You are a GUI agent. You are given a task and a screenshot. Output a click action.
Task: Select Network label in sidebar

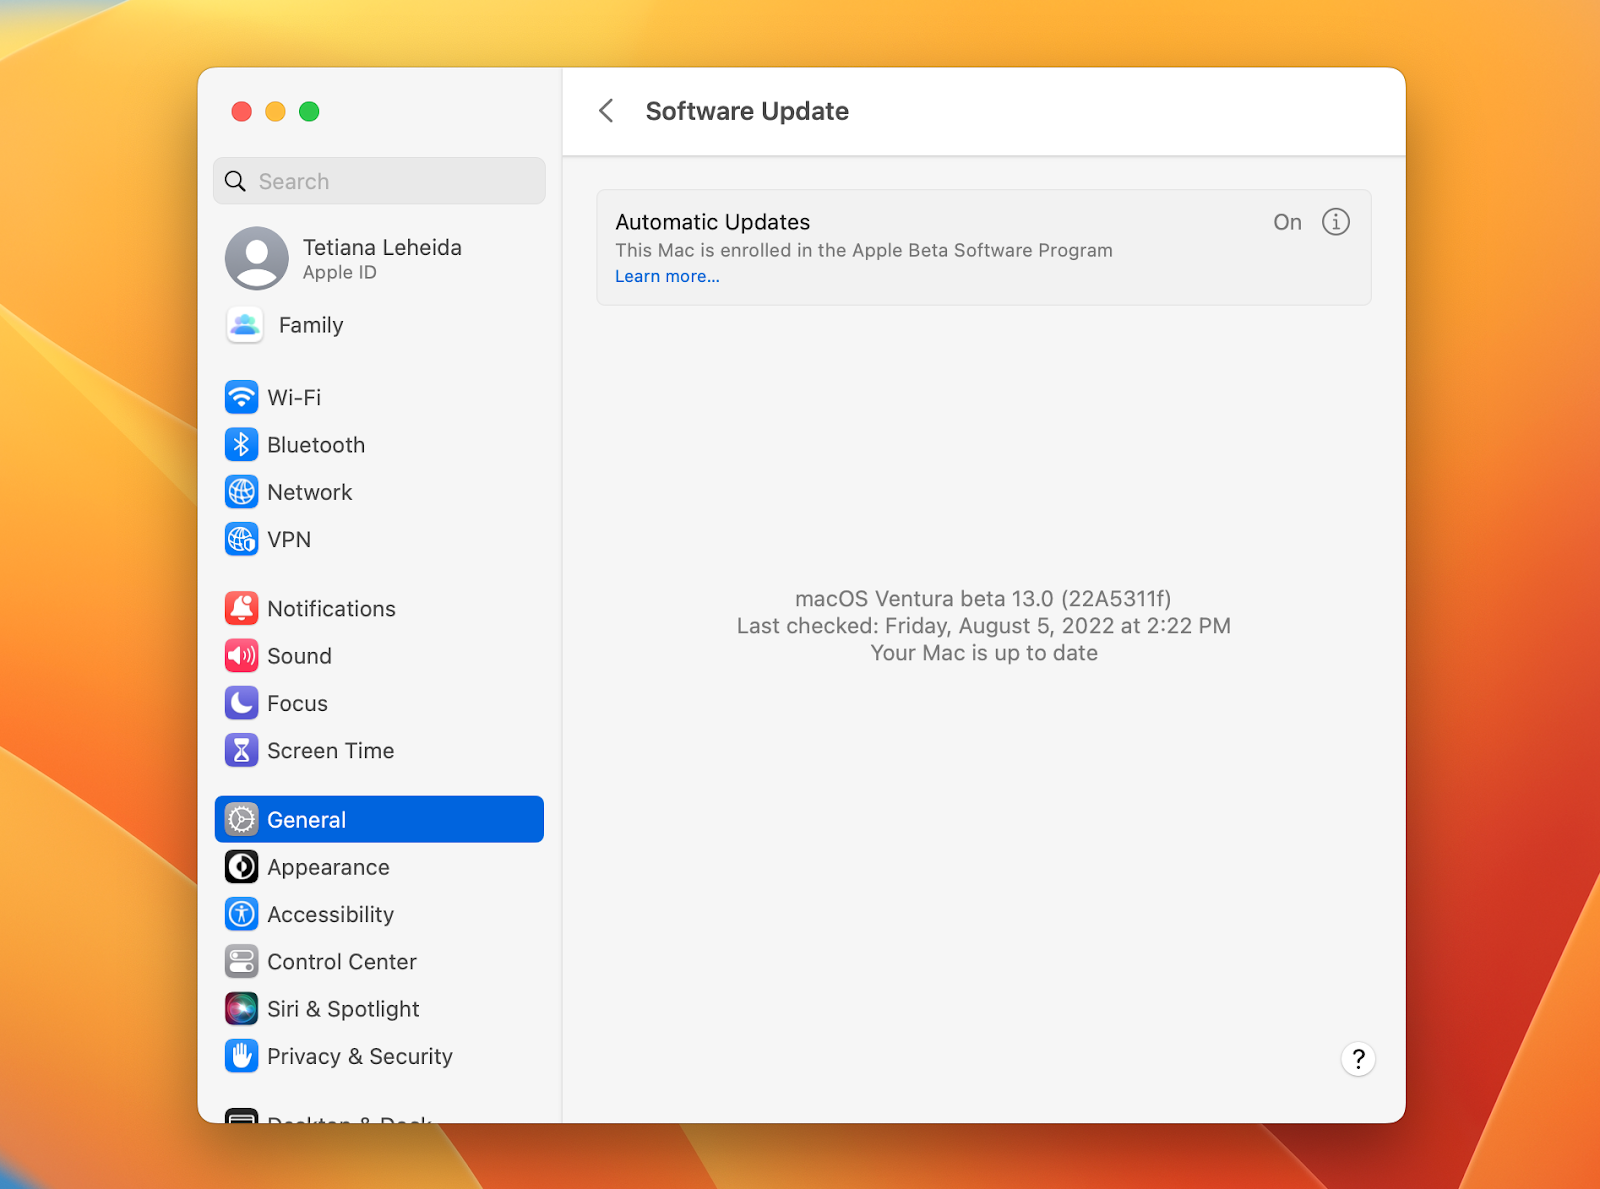pyautogui.click(x=310, y=492)
